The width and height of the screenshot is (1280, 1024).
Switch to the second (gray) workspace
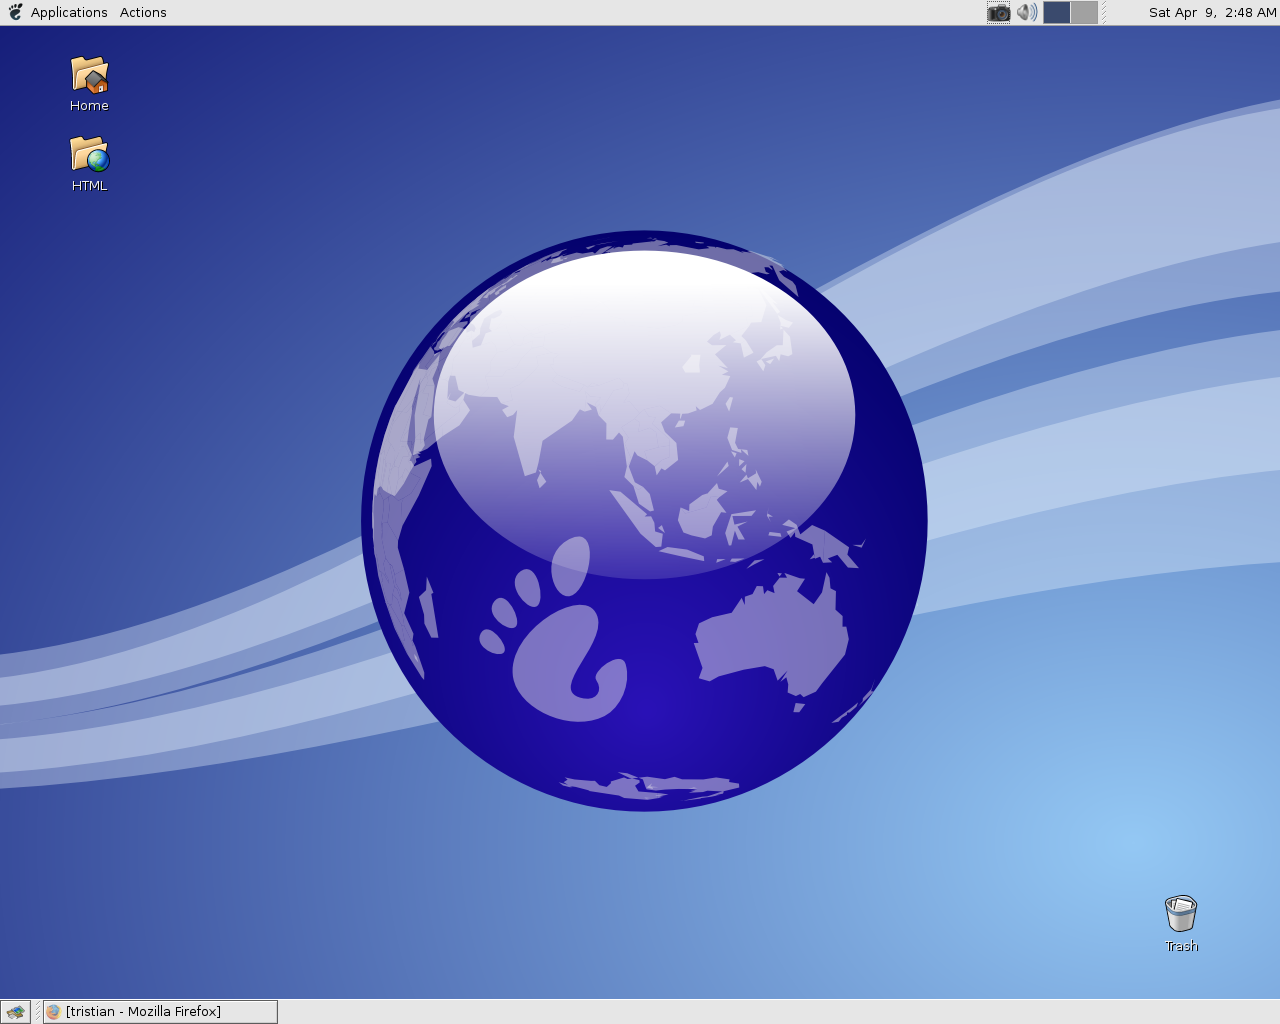pyautogui.click(x=1084, y=12)
